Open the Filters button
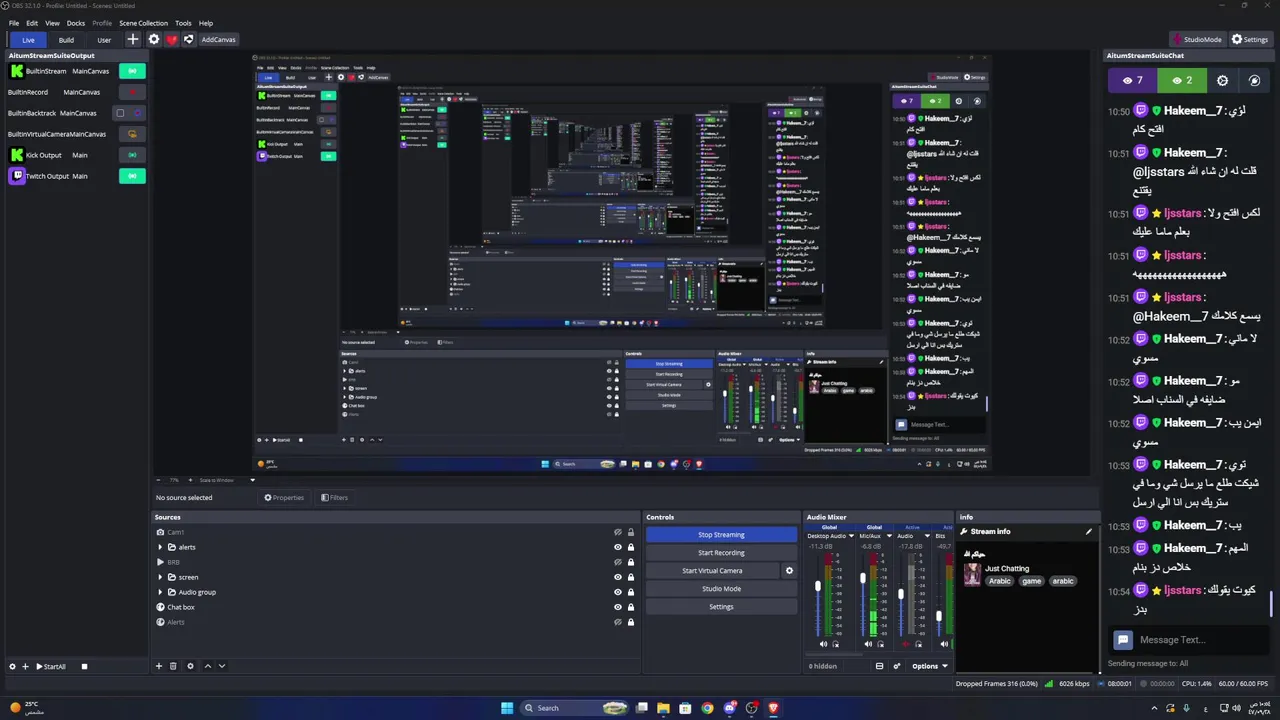 click(334, 497)
